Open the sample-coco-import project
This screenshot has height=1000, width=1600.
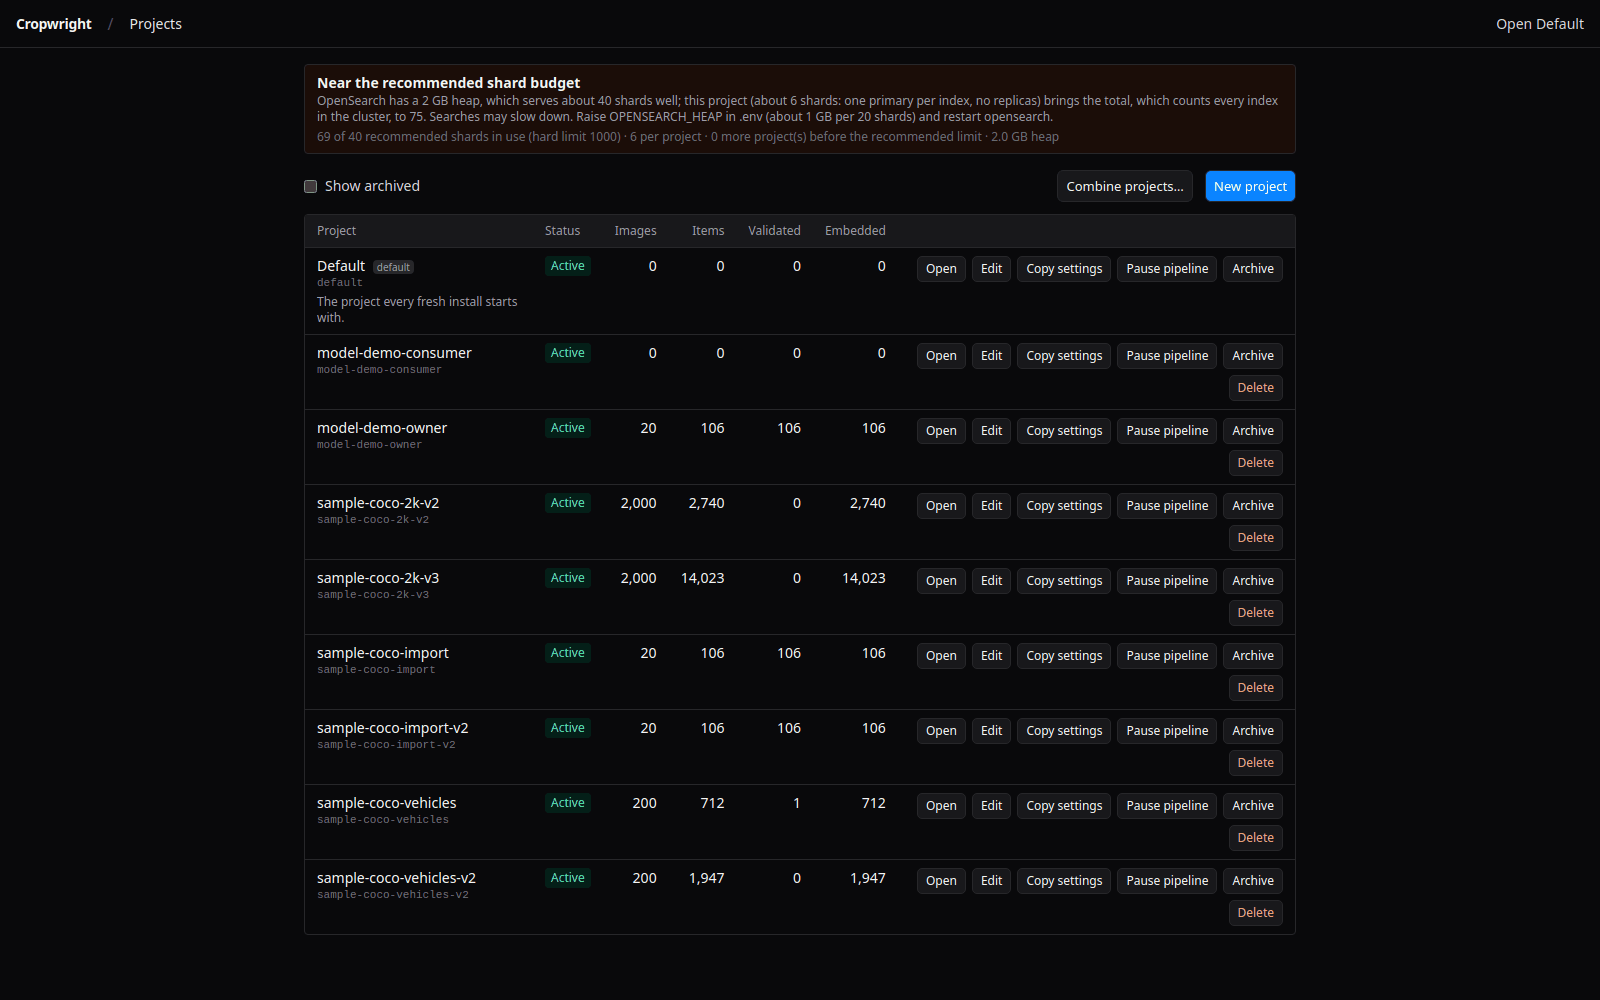(x=941, y=656)
